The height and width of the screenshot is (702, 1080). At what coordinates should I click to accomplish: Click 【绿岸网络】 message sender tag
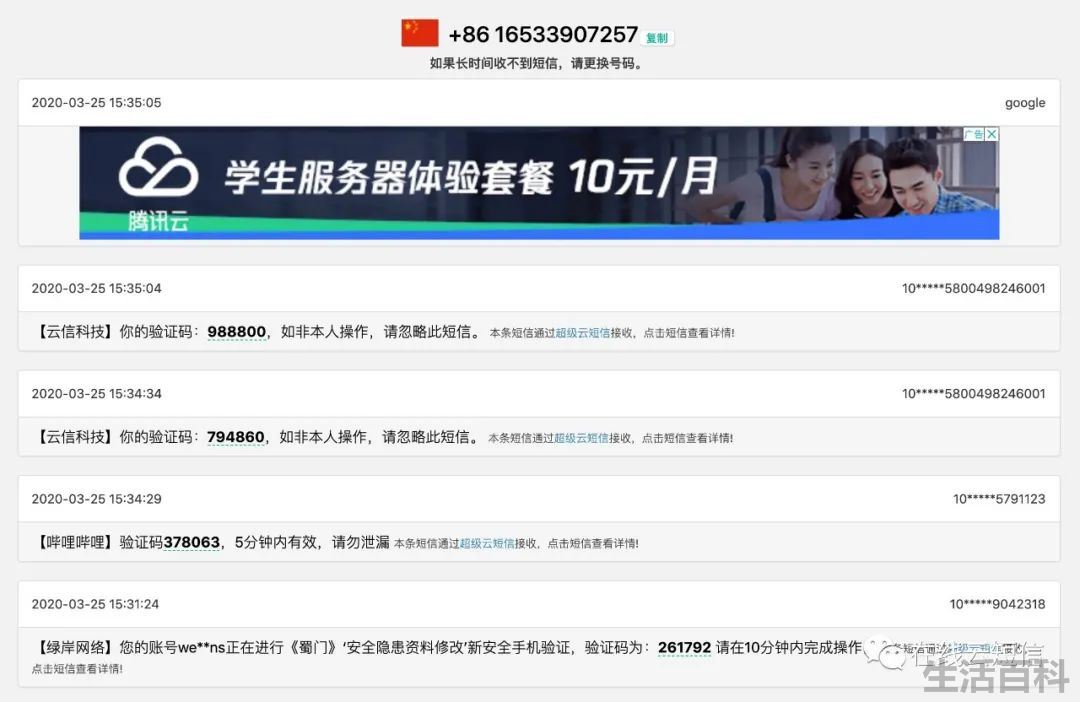(x=74, y=648)
